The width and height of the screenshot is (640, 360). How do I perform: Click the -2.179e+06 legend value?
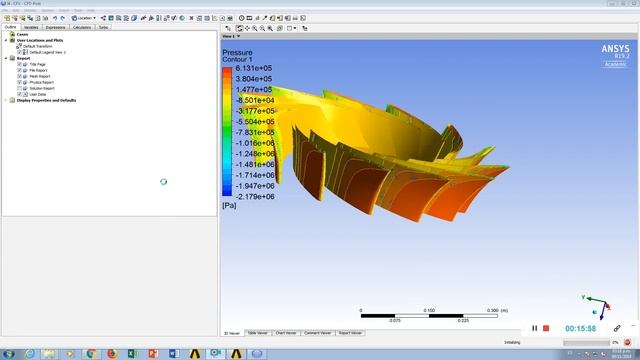pyautogui.click(x=255, y=197)
